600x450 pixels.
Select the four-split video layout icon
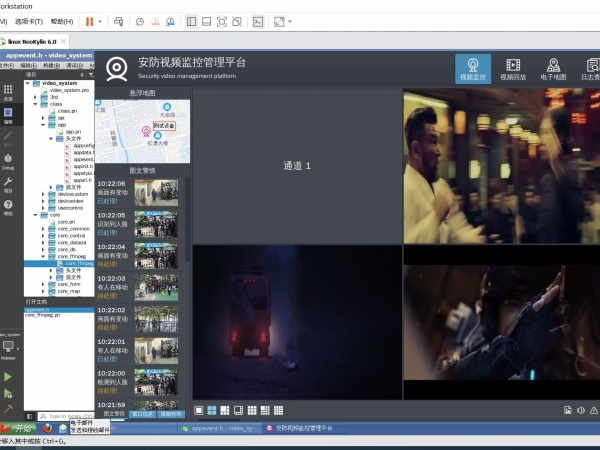coord(212,410)
